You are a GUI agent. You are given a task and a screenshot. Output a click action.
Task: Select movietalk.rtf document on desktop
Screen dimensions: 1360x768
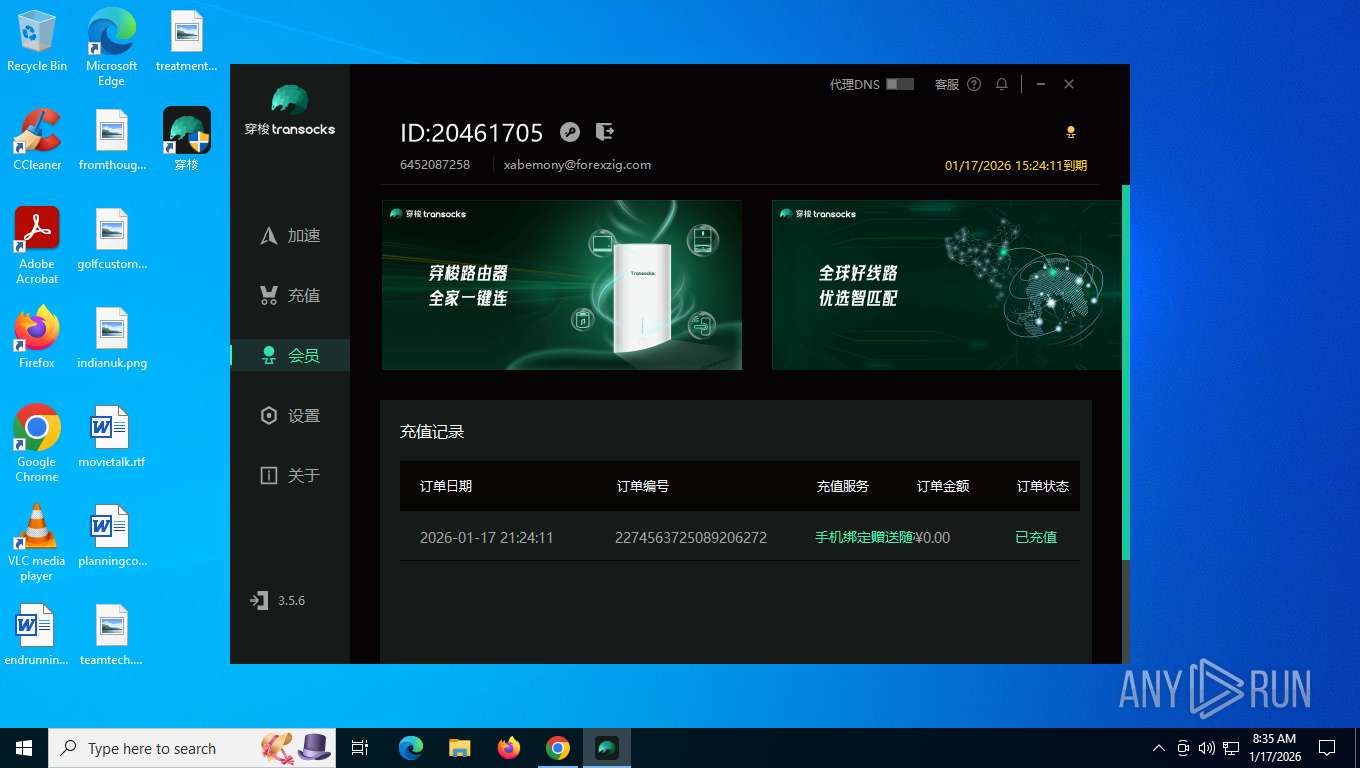click(112, 437)
